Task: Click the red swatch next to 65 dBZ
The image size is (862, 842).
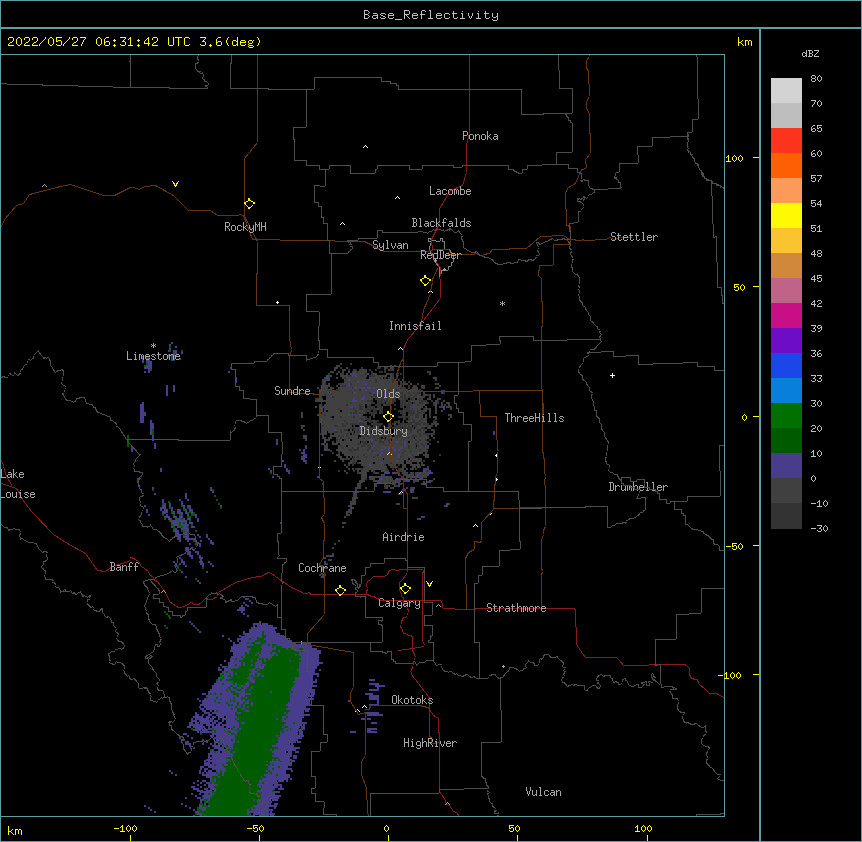Action: click(x=786, y=140)
